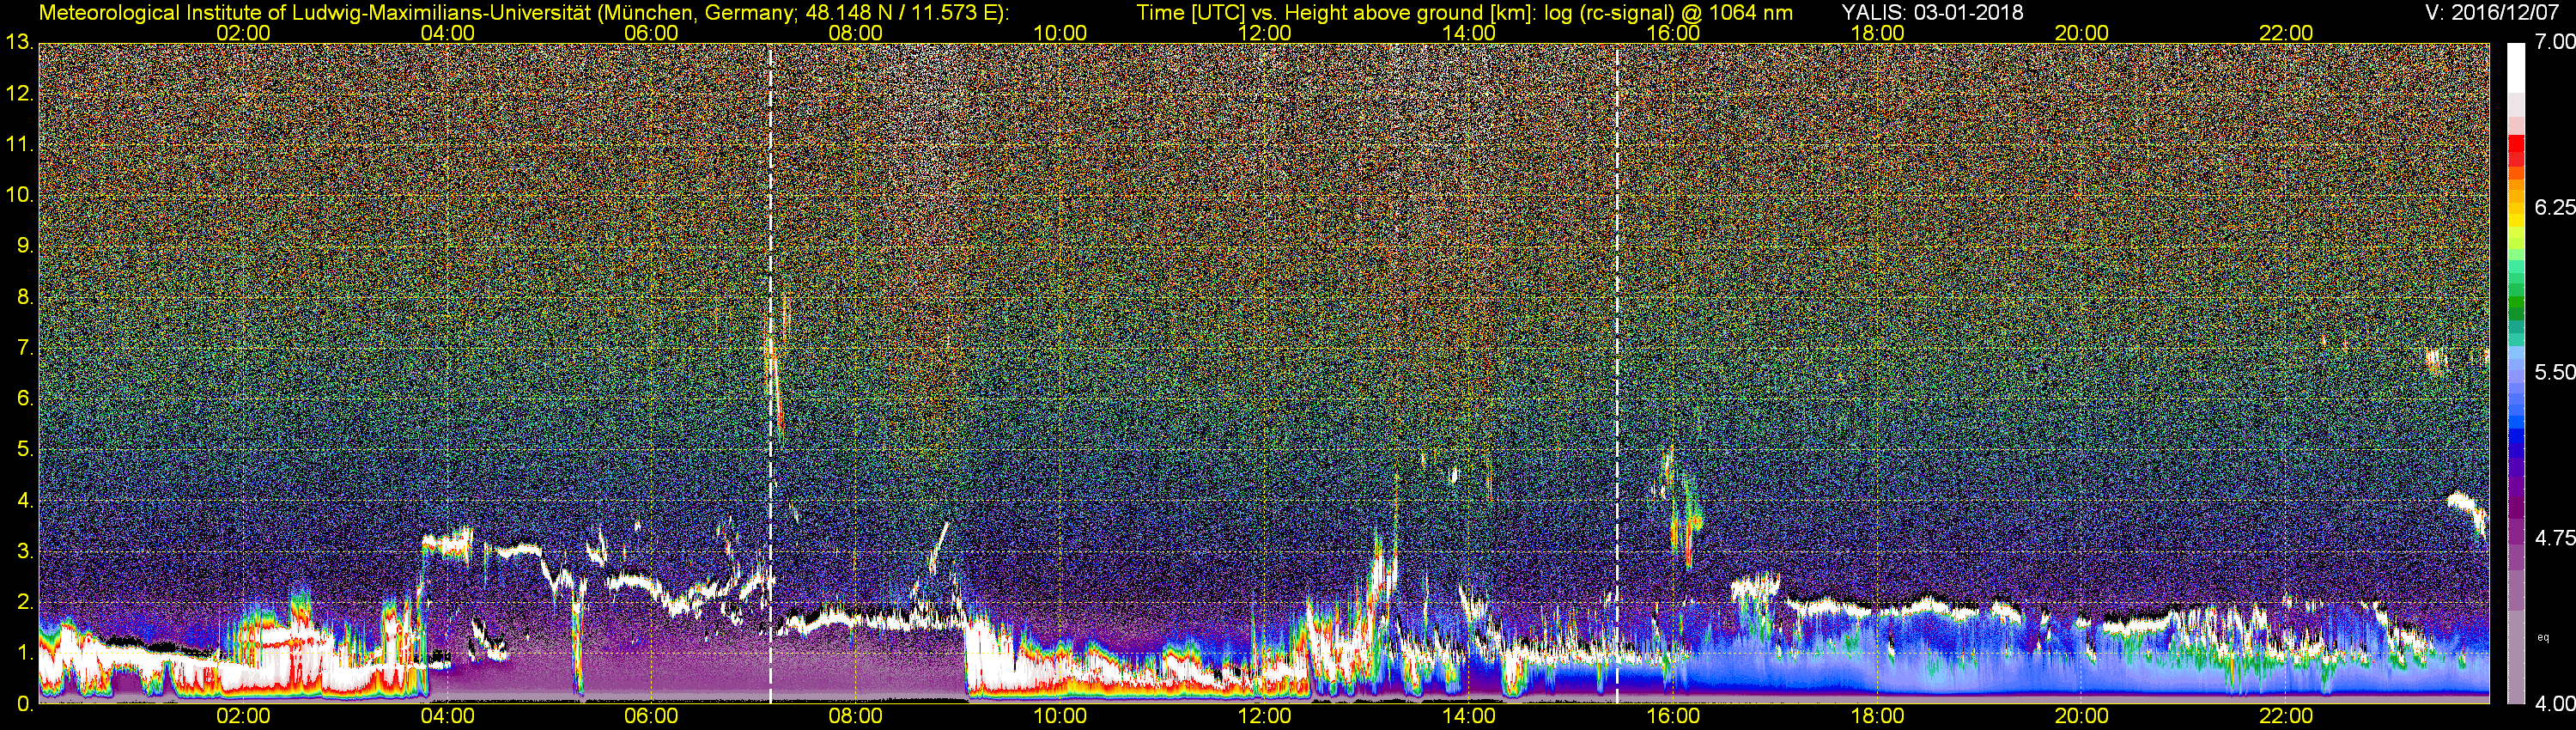Click the 08:00 label on the bottom time axis
The image size is (2576, 730).
tap(856, 717)
